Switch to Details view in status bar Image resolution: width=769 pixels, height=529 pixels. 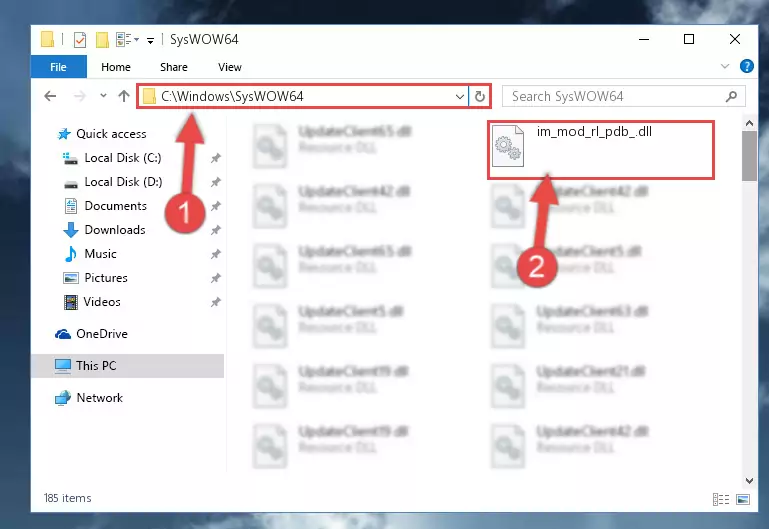tap(720, 500)
